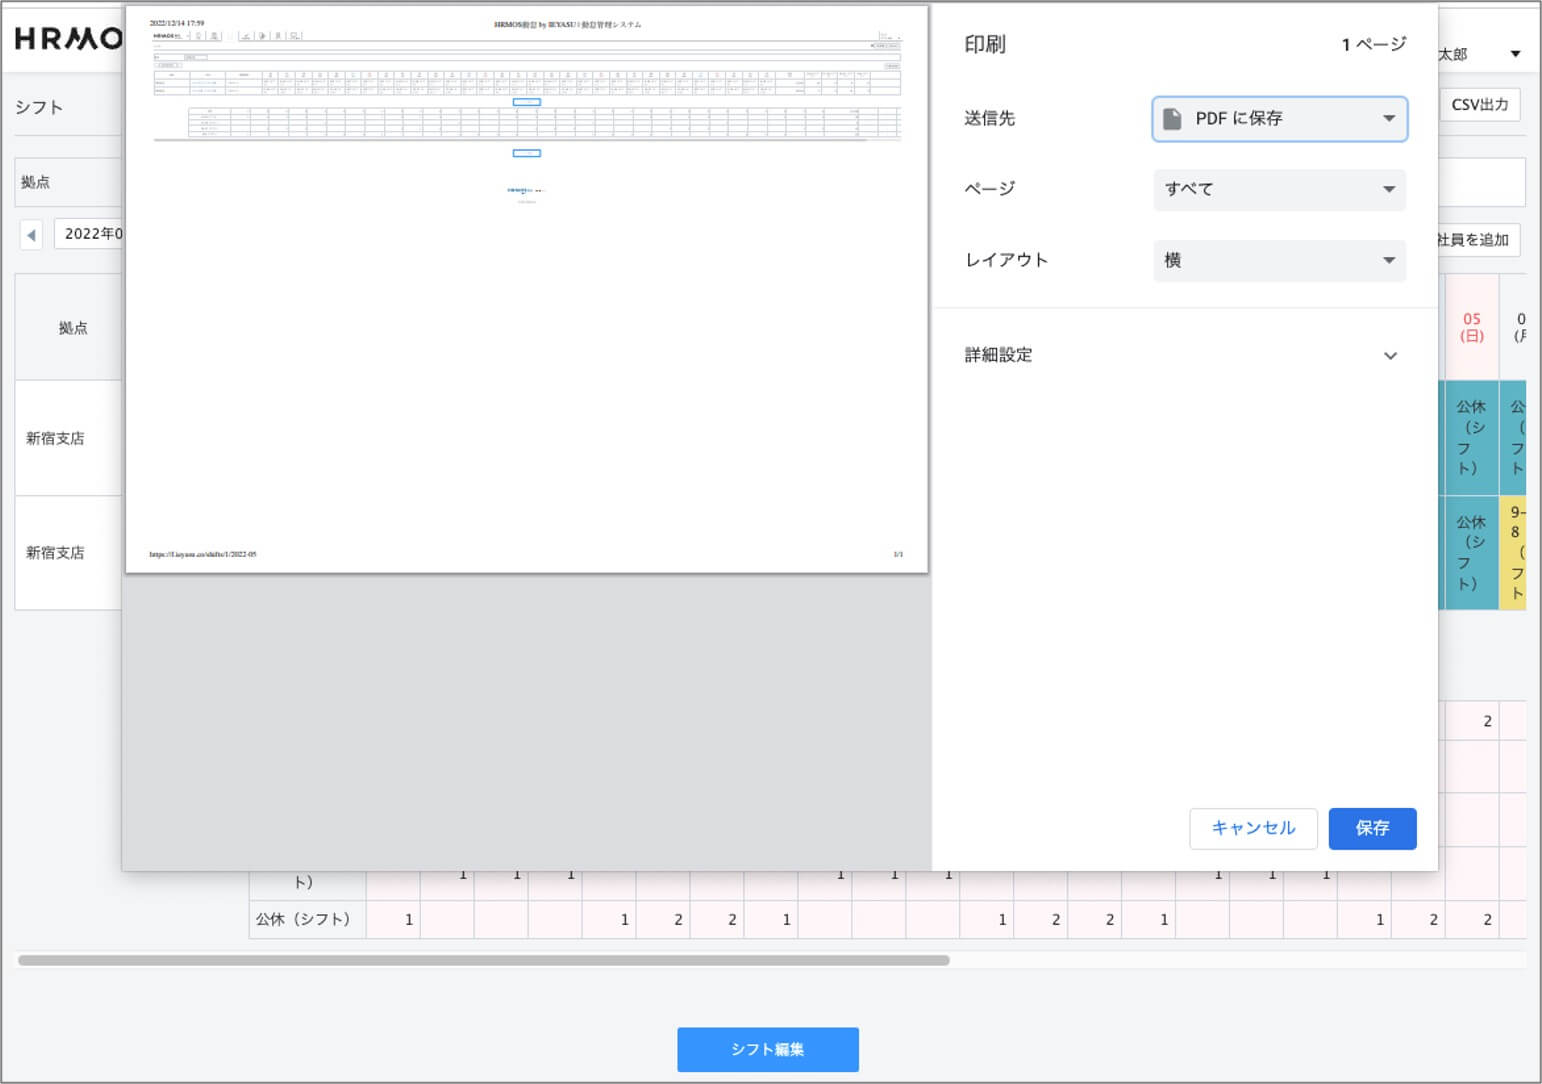The height and width of the screenshot is (1084, 1542).
Task: Expand the 詳細設定 section
Action: pyautogui.click(x=1180, y=356)
